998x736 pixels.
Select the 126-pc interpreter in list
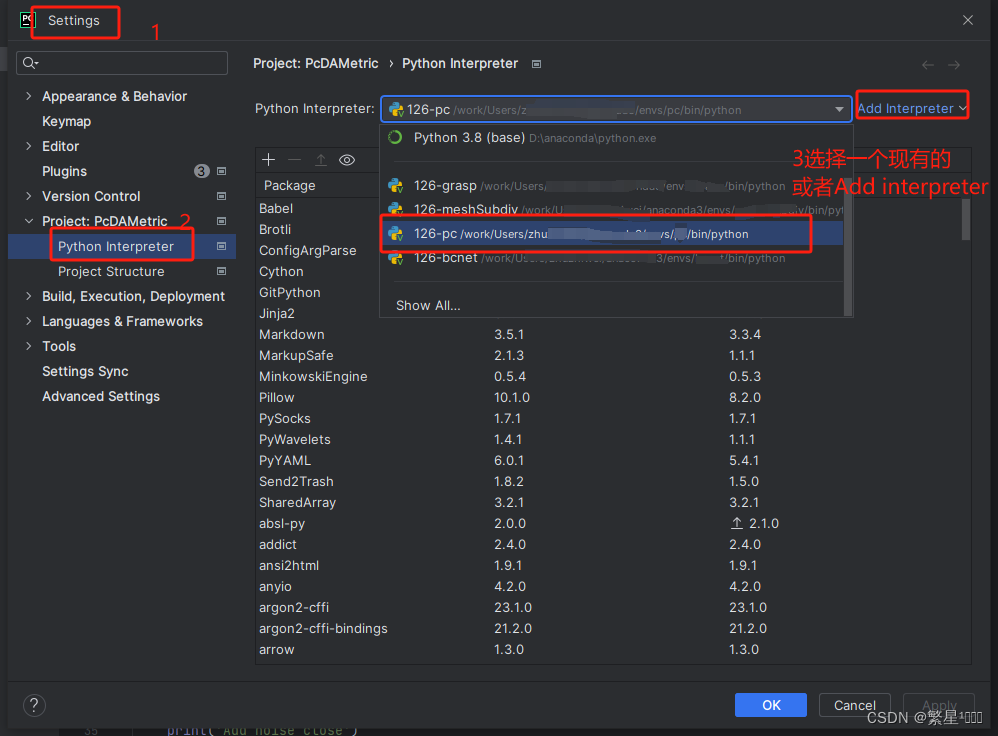611,234
